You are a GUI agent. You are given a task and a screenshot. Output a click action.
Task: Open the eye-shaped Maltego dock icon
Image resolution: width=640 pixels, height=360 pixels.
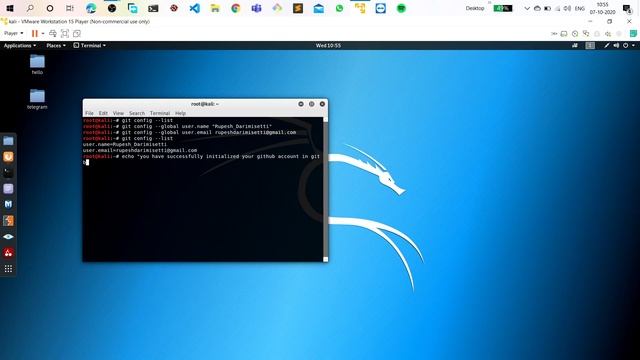tap(8, 237)
